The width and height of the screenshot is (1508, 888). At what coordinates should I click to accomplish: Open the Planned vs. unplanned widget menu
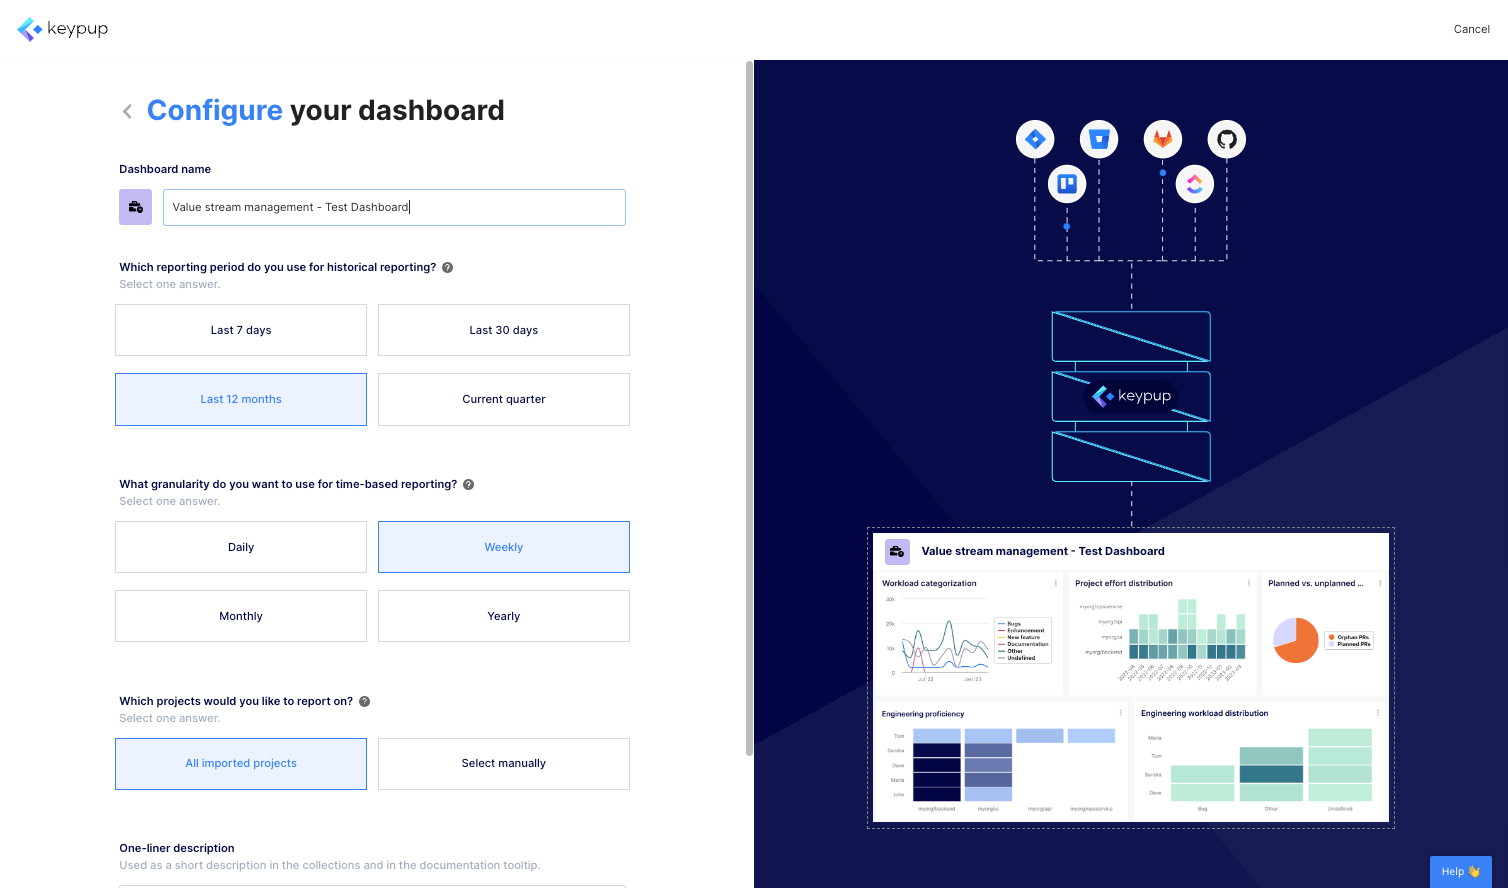[x=1379, y=583]
